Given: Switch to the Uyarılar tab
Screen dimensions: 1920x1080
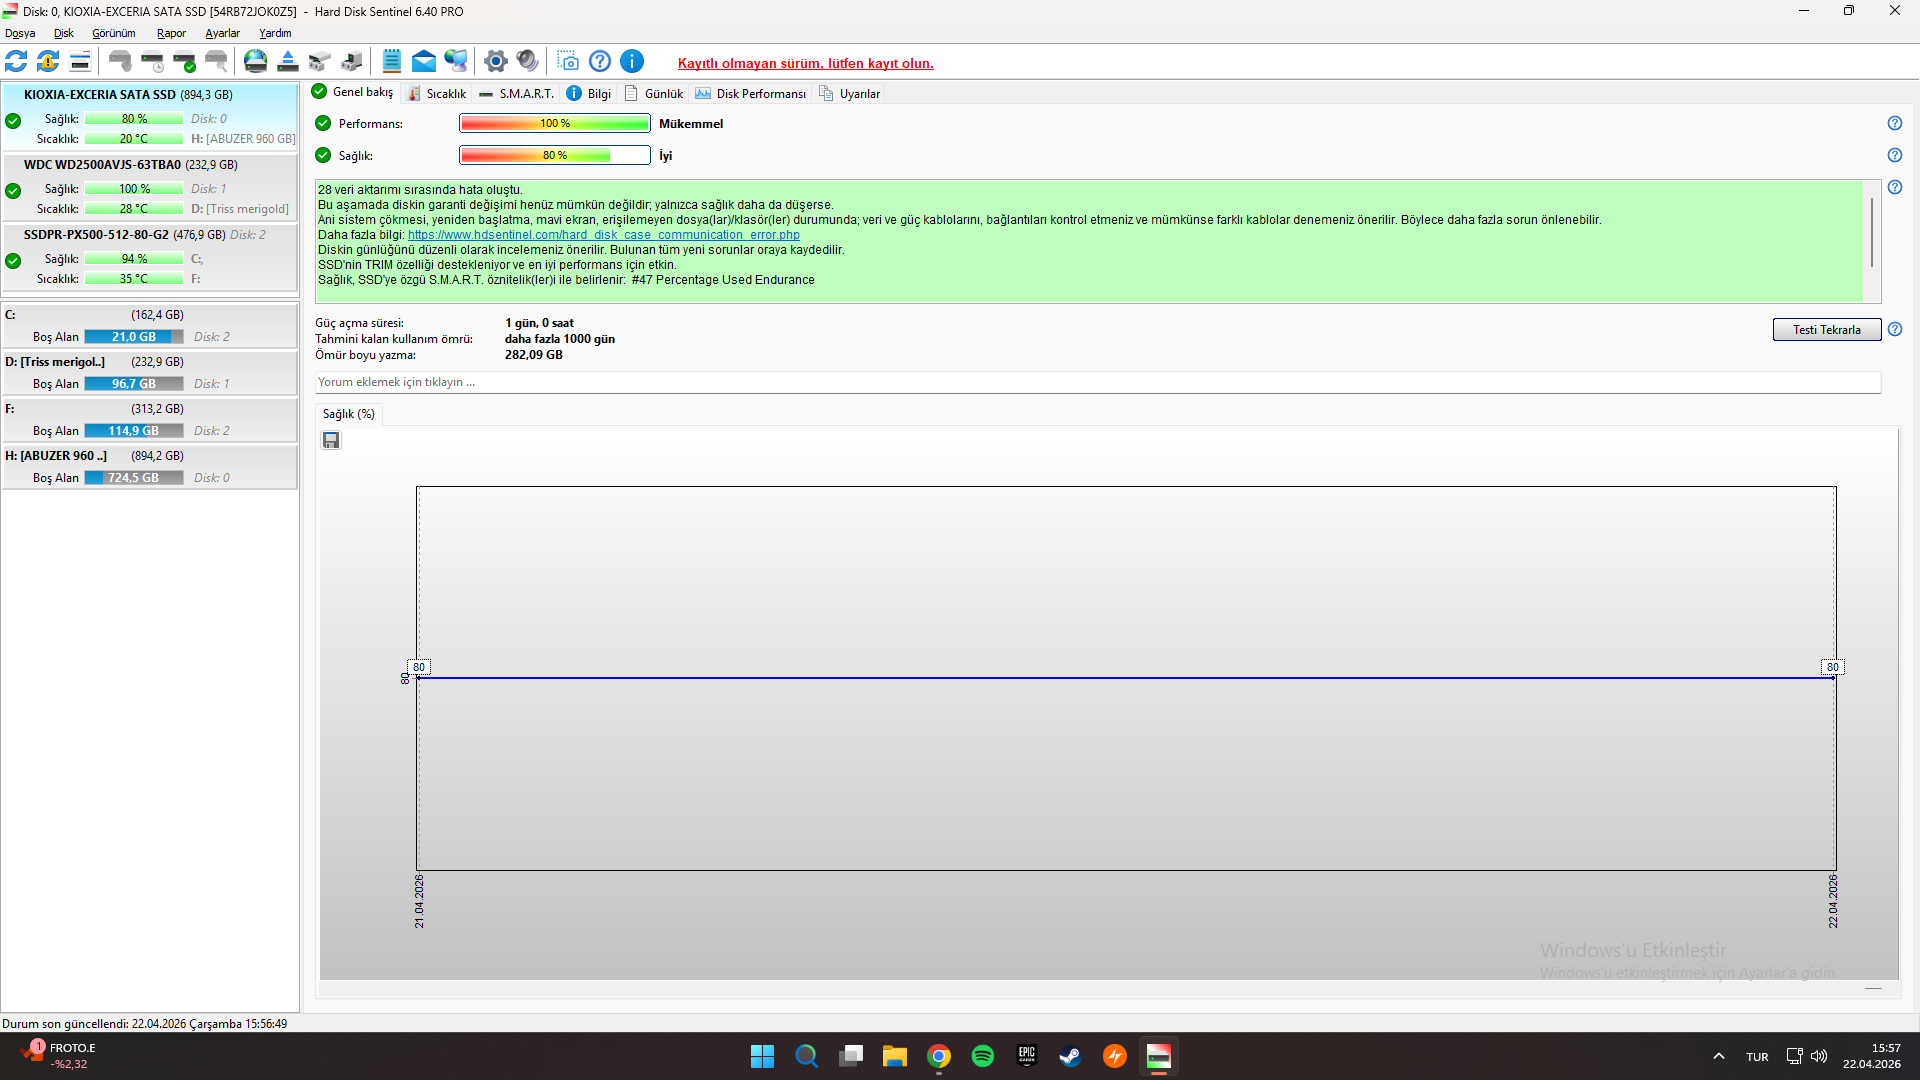Looking at the screenshot, I should click(x=850, y=94).
